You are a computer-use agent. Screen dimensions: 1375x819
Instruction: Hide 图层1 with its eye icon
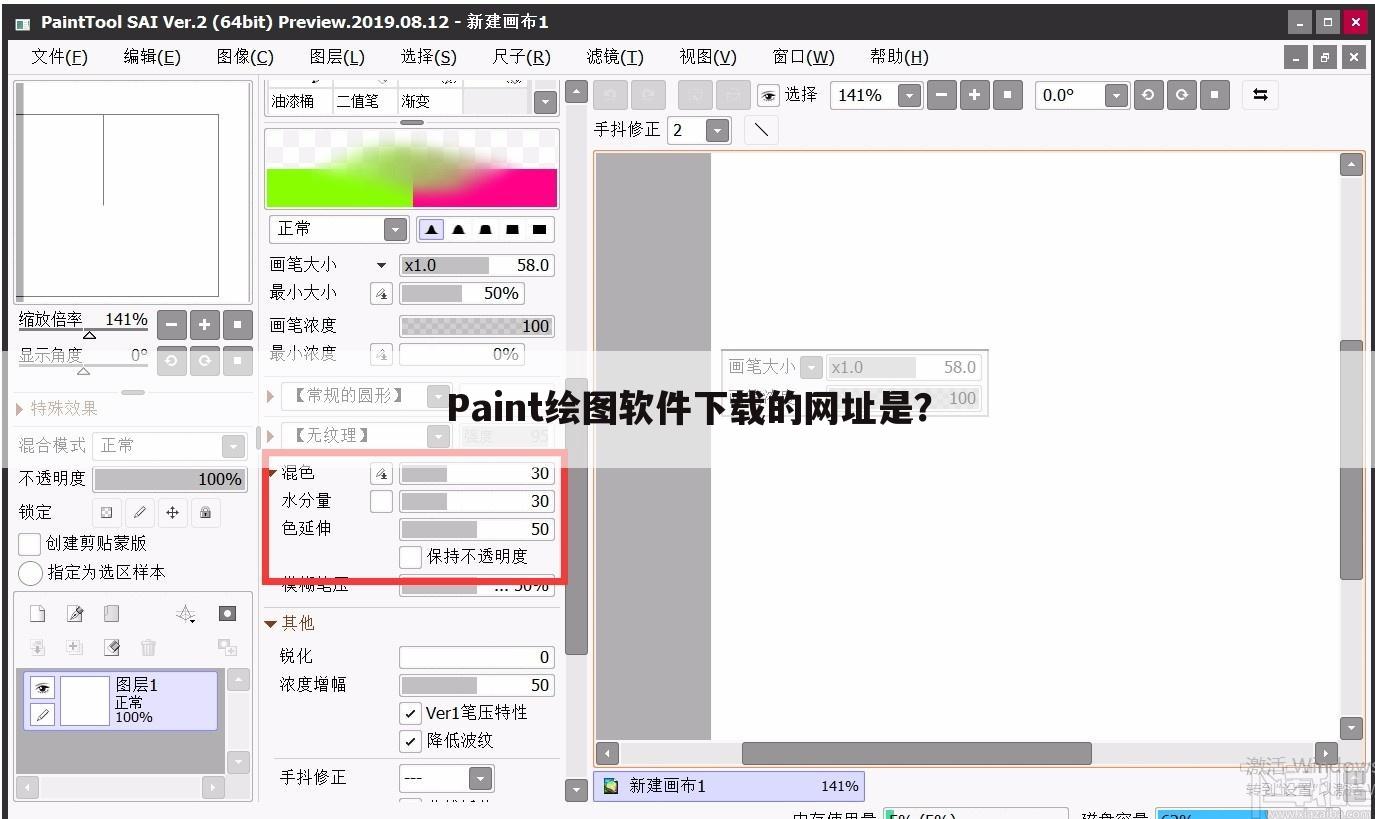[x=42, y=688]
